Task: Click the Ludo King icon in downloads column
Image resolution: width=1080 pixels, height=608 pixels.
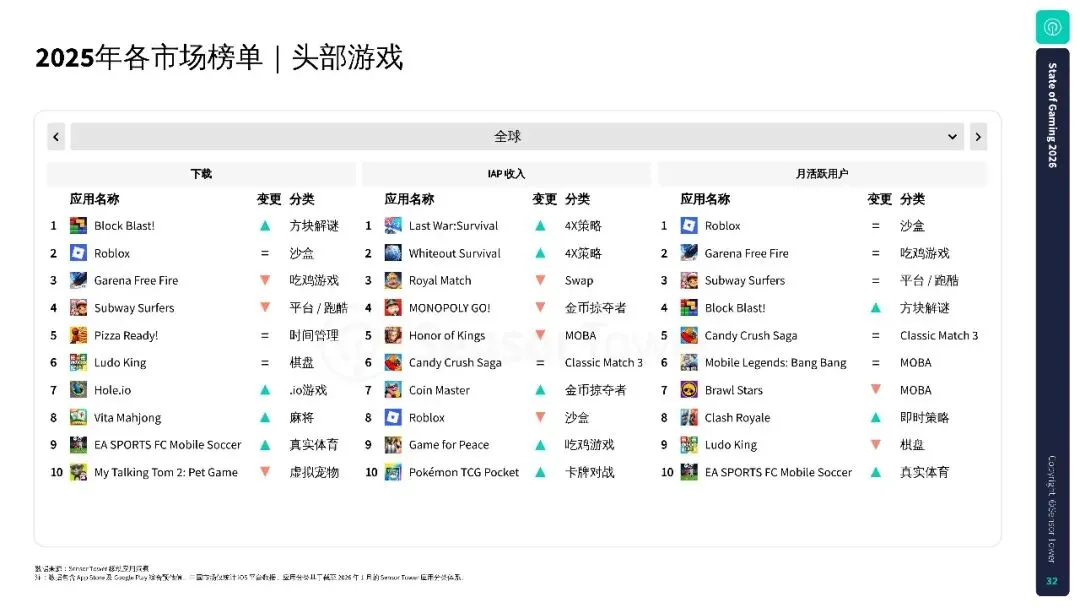Action: [77, 362]
